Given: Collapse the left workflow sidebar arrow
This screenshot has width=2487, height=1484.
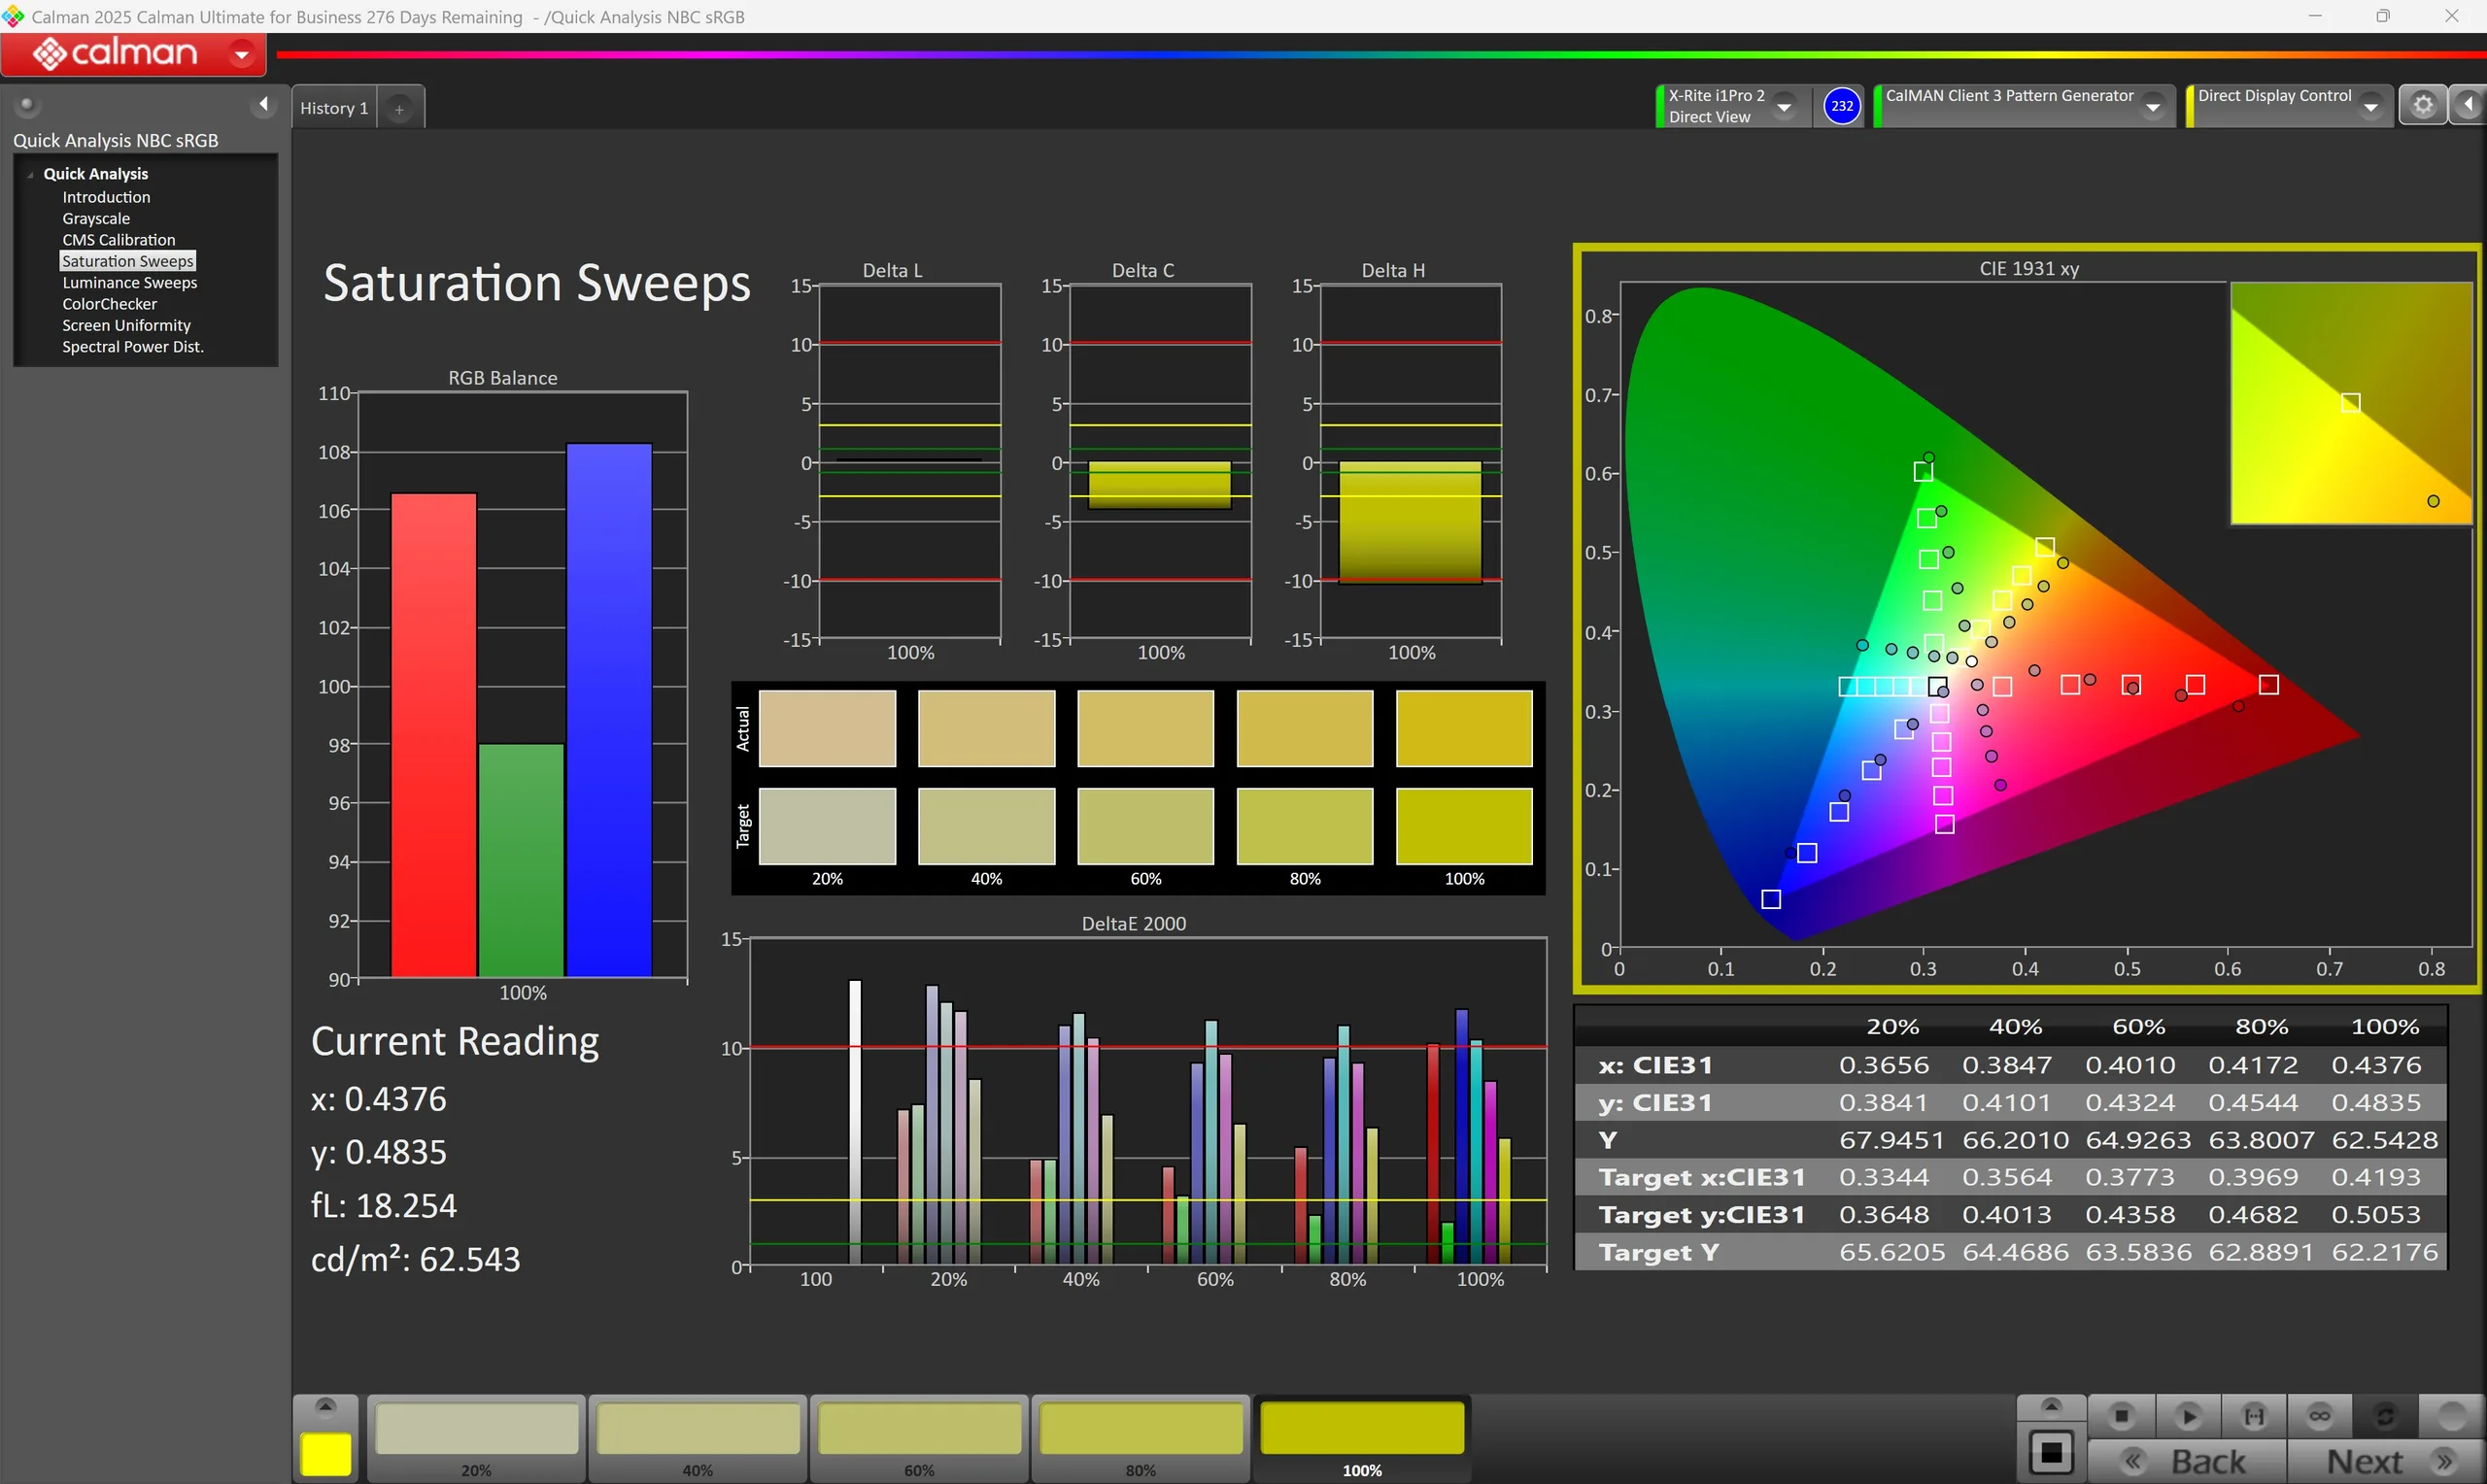Looking at the screenshot, I should (x=263, y=104).
